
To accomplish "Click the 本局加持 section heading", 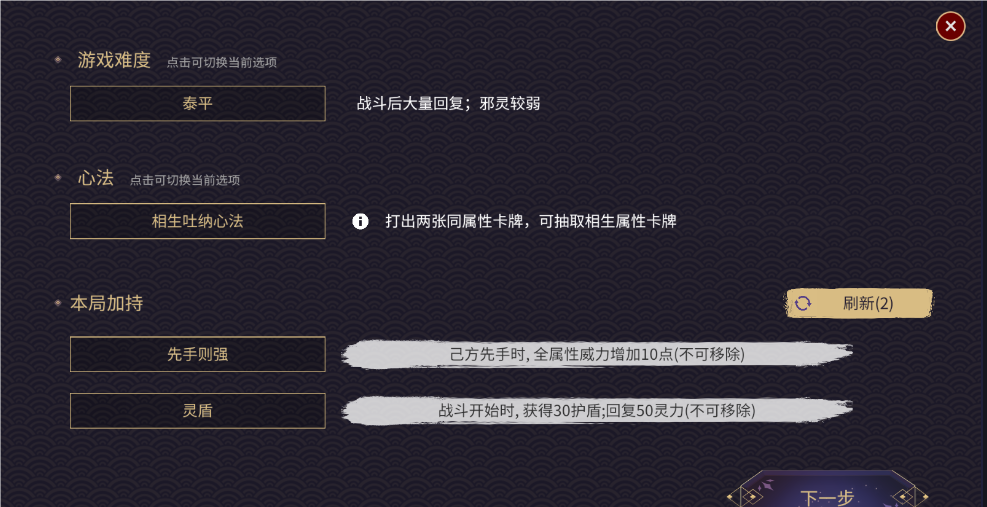I will pos(106,302).
